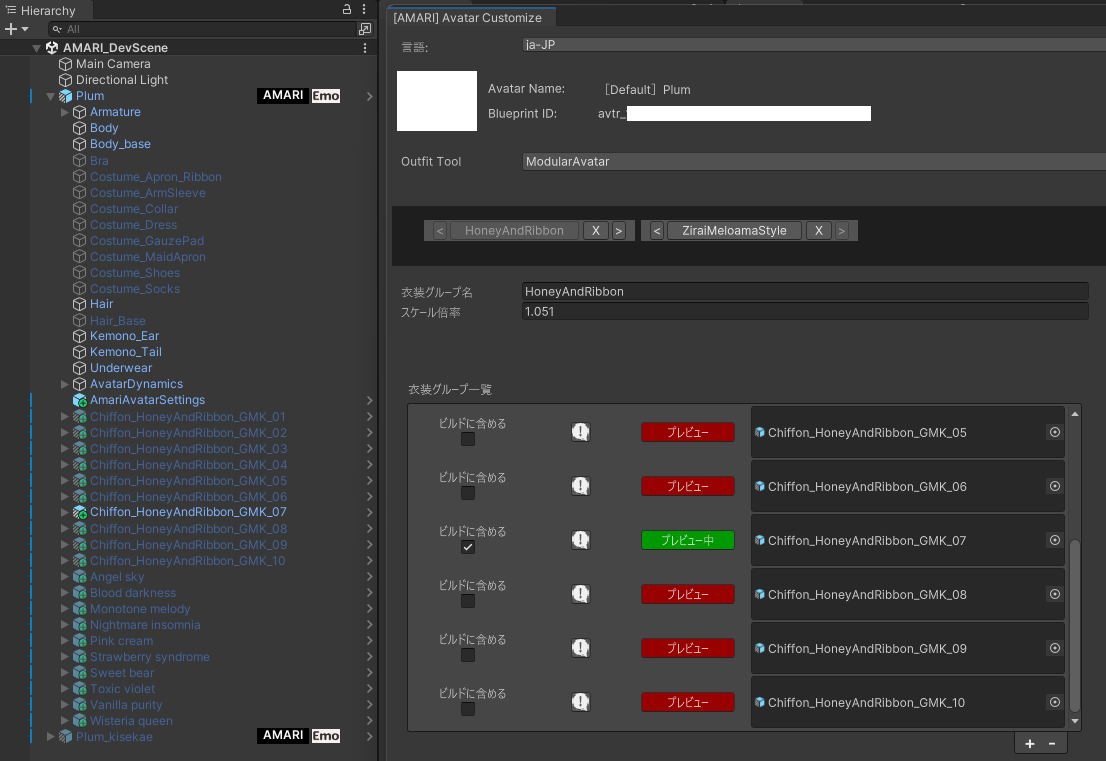Toggle the red preview button for GMK_05
Viewport: 1106px width, 761px height.
[688, 432]
